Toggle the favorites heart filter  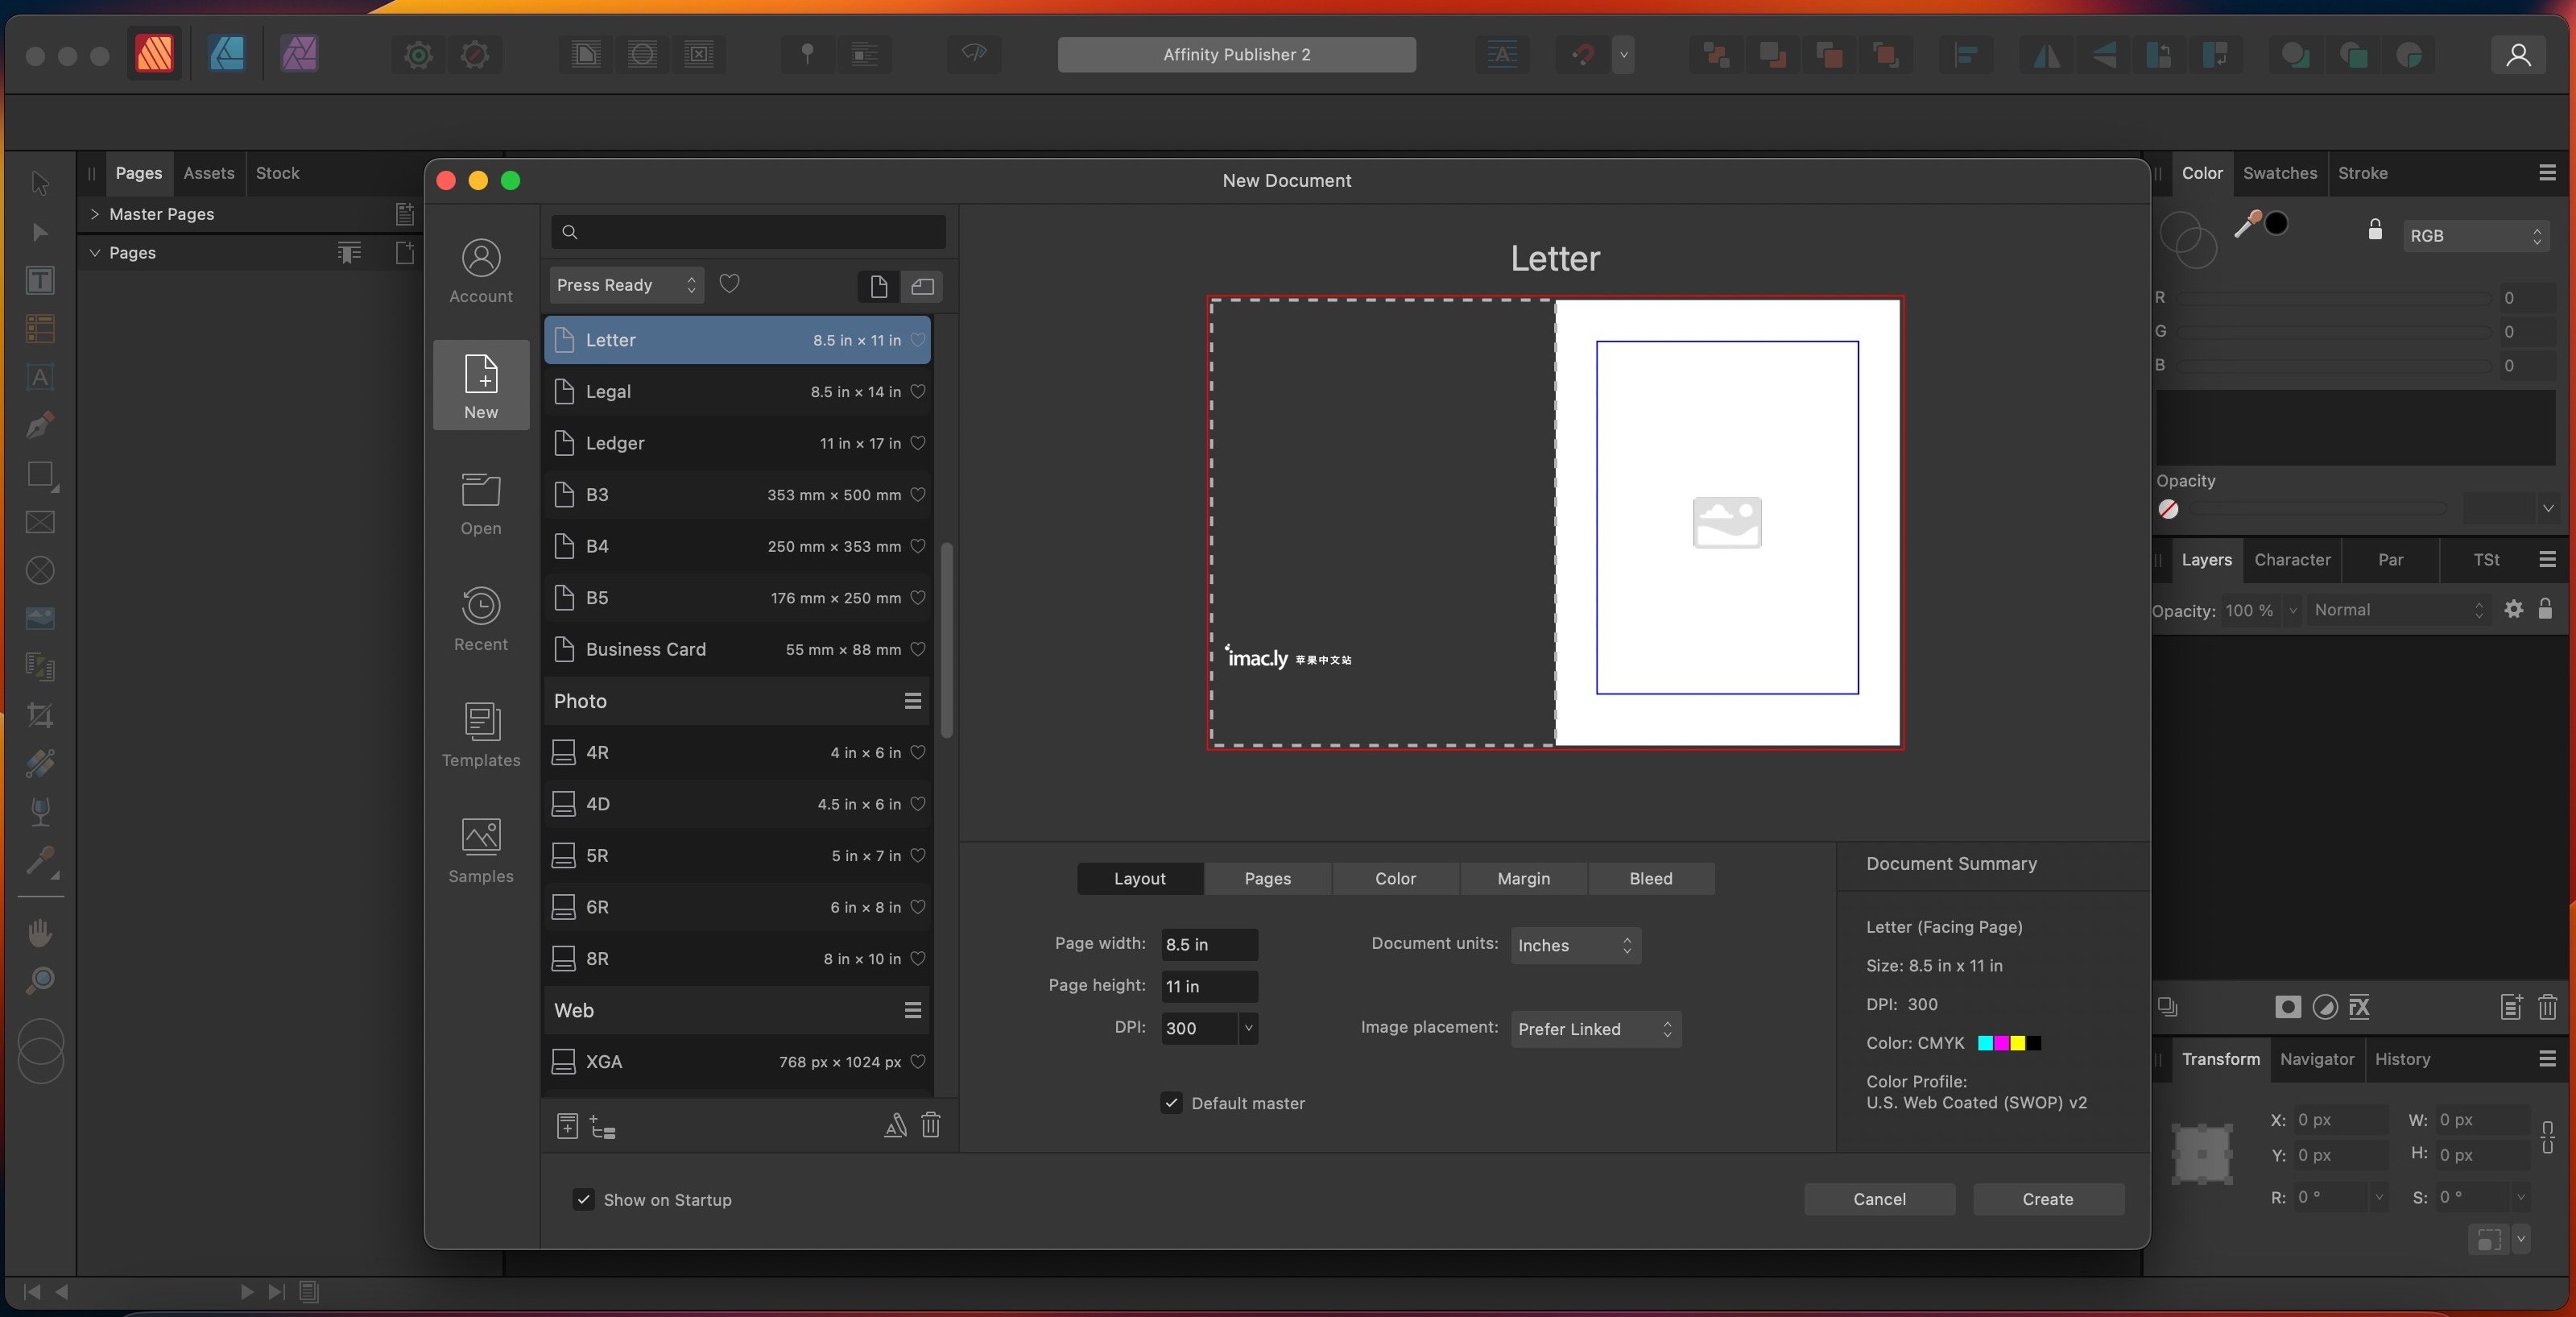coord(729,284)
